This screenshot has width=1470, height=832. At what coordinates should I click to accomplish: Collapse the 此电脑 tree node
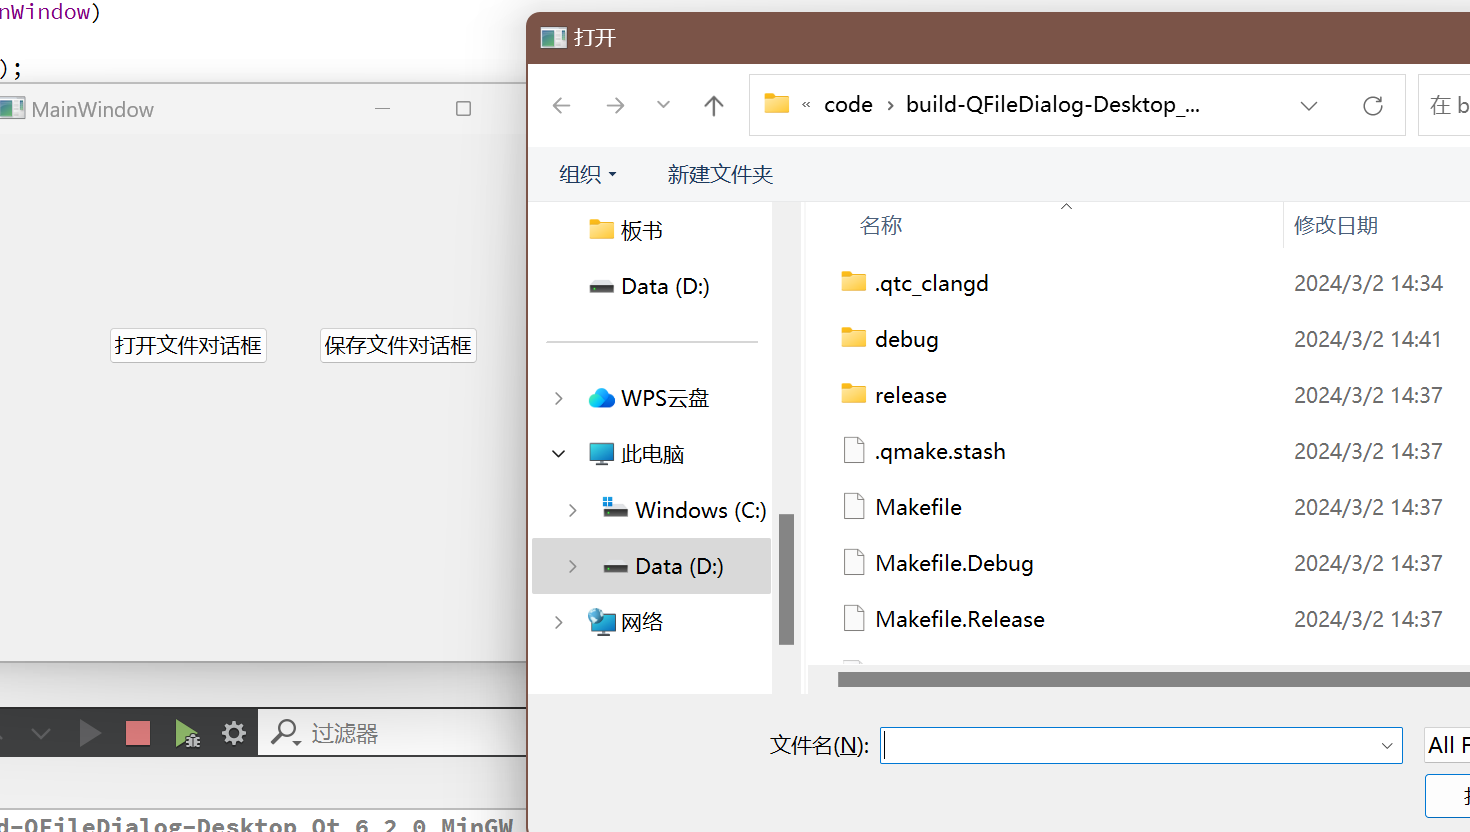pyautogui.click(x=559, y=454)
